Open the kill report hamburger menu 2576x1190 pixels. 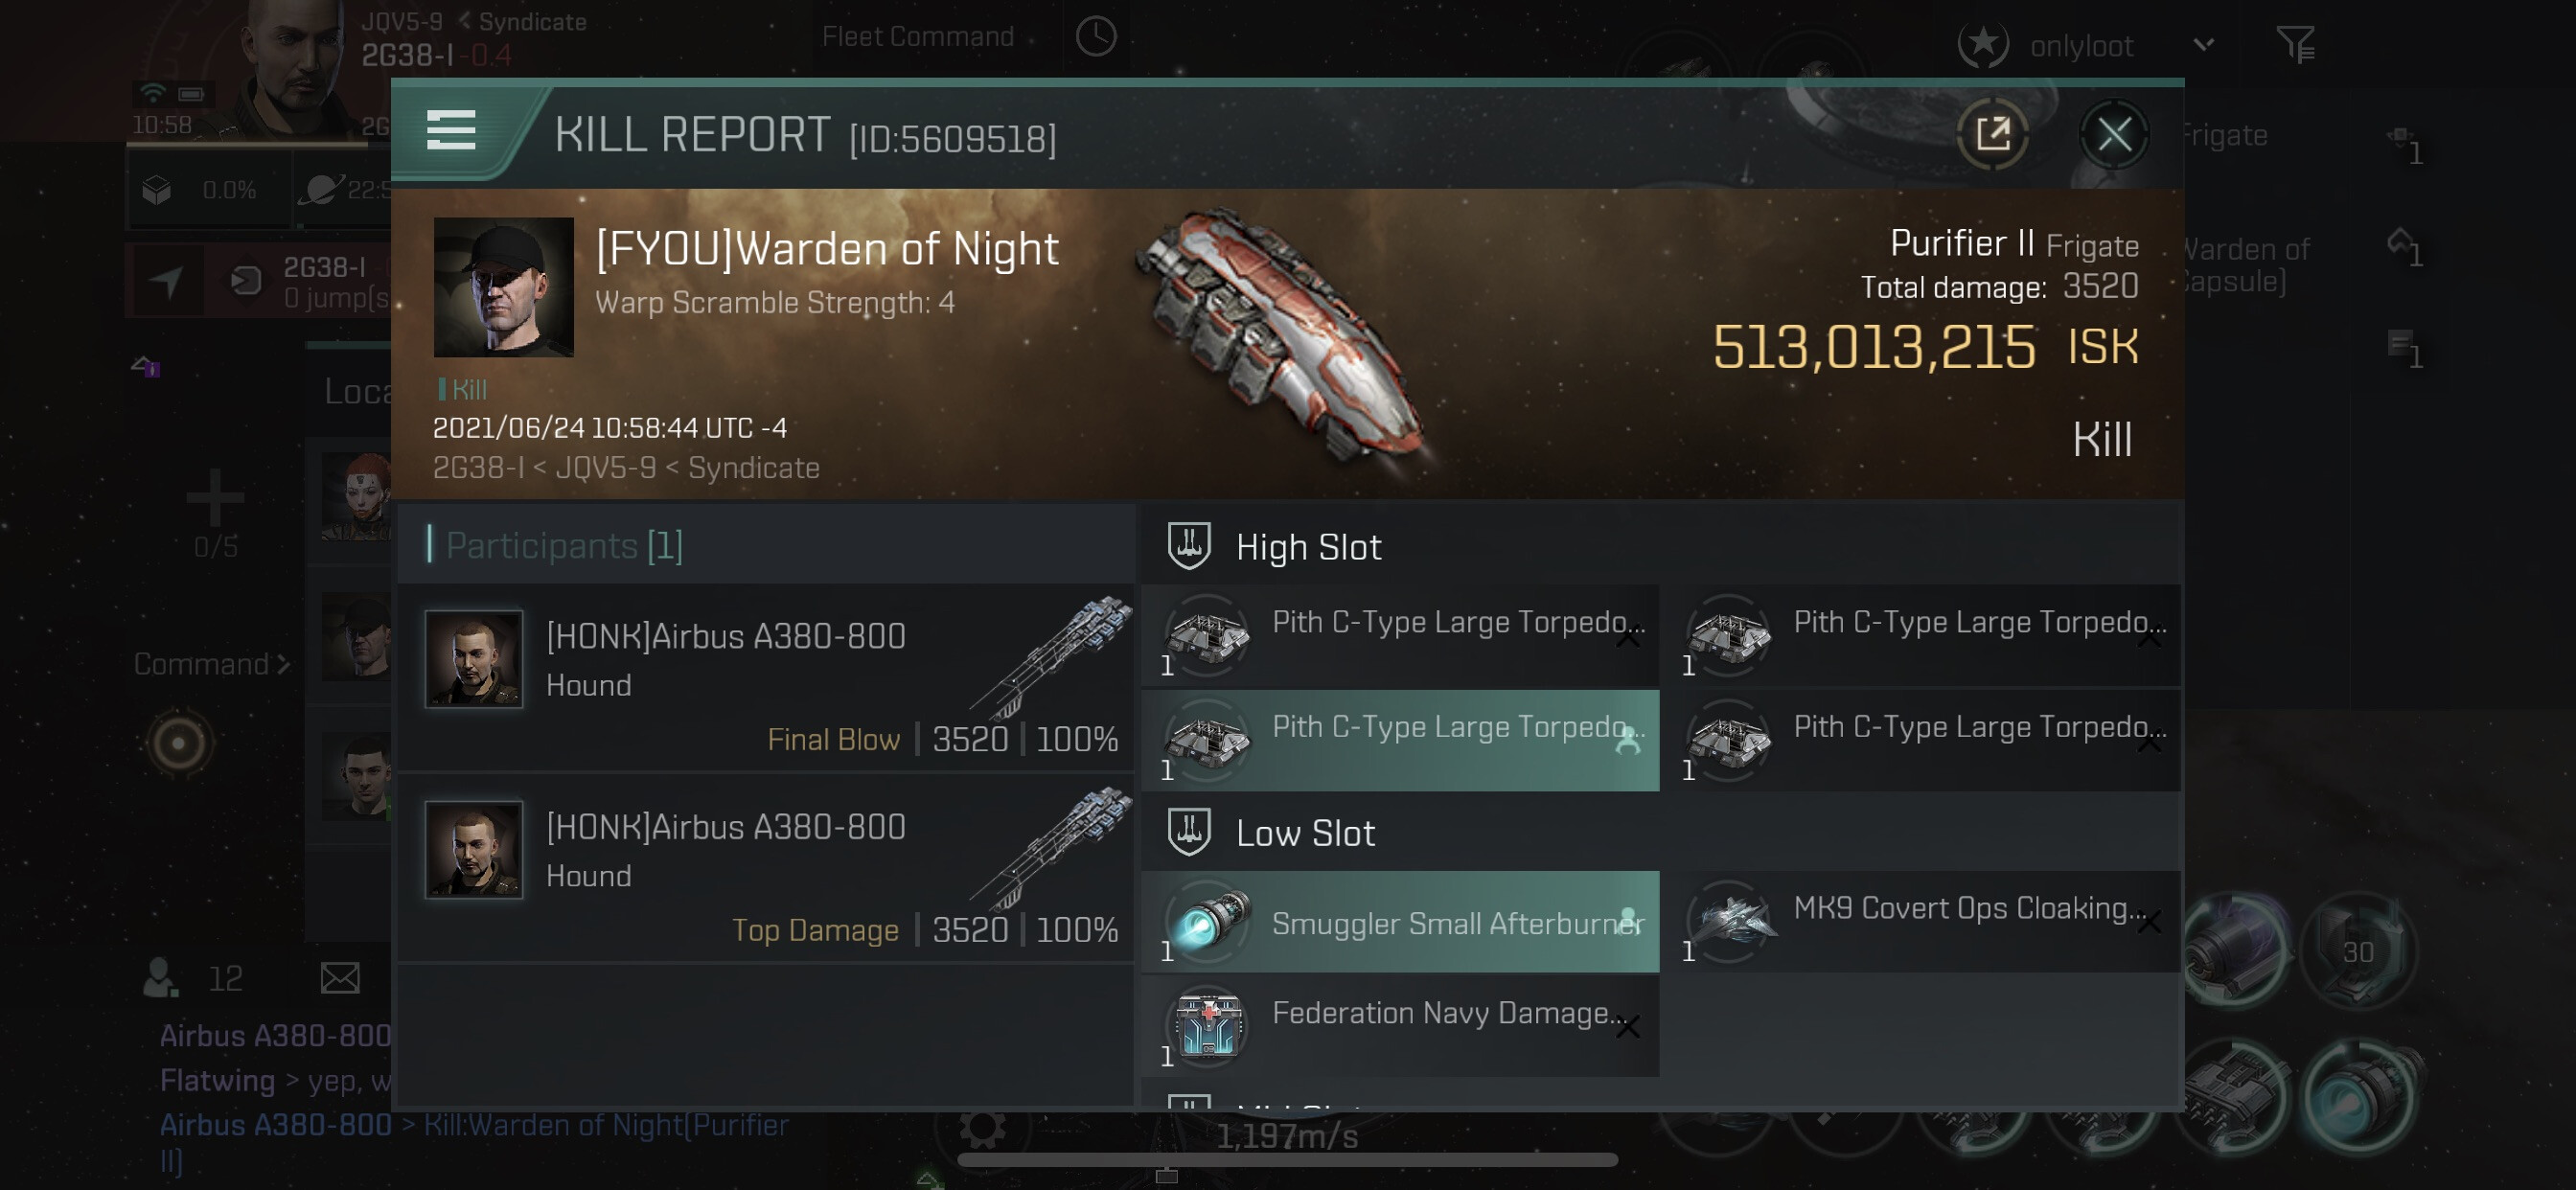click(451, 130)
